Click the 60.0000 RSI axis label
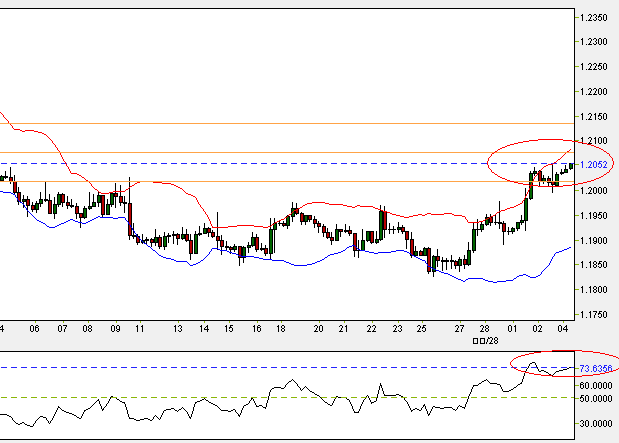619x443 pixels. pyautogui.click(x=596, y=385)
